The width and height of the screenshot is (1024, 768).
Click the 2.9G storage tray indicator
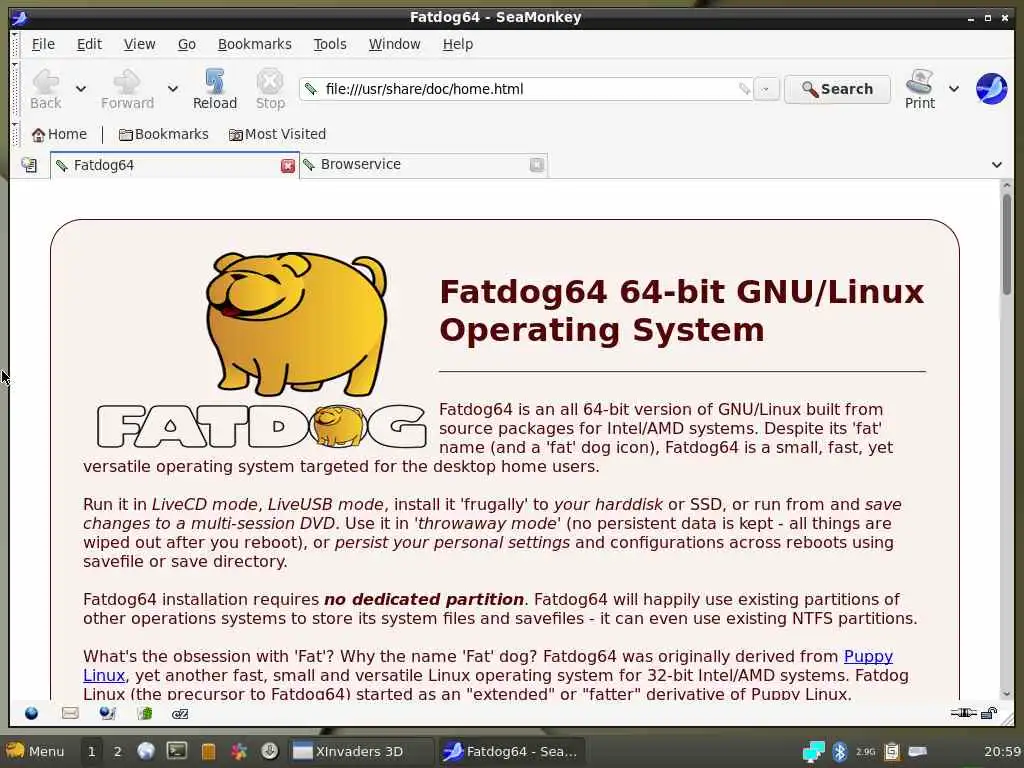click(865, 752)
